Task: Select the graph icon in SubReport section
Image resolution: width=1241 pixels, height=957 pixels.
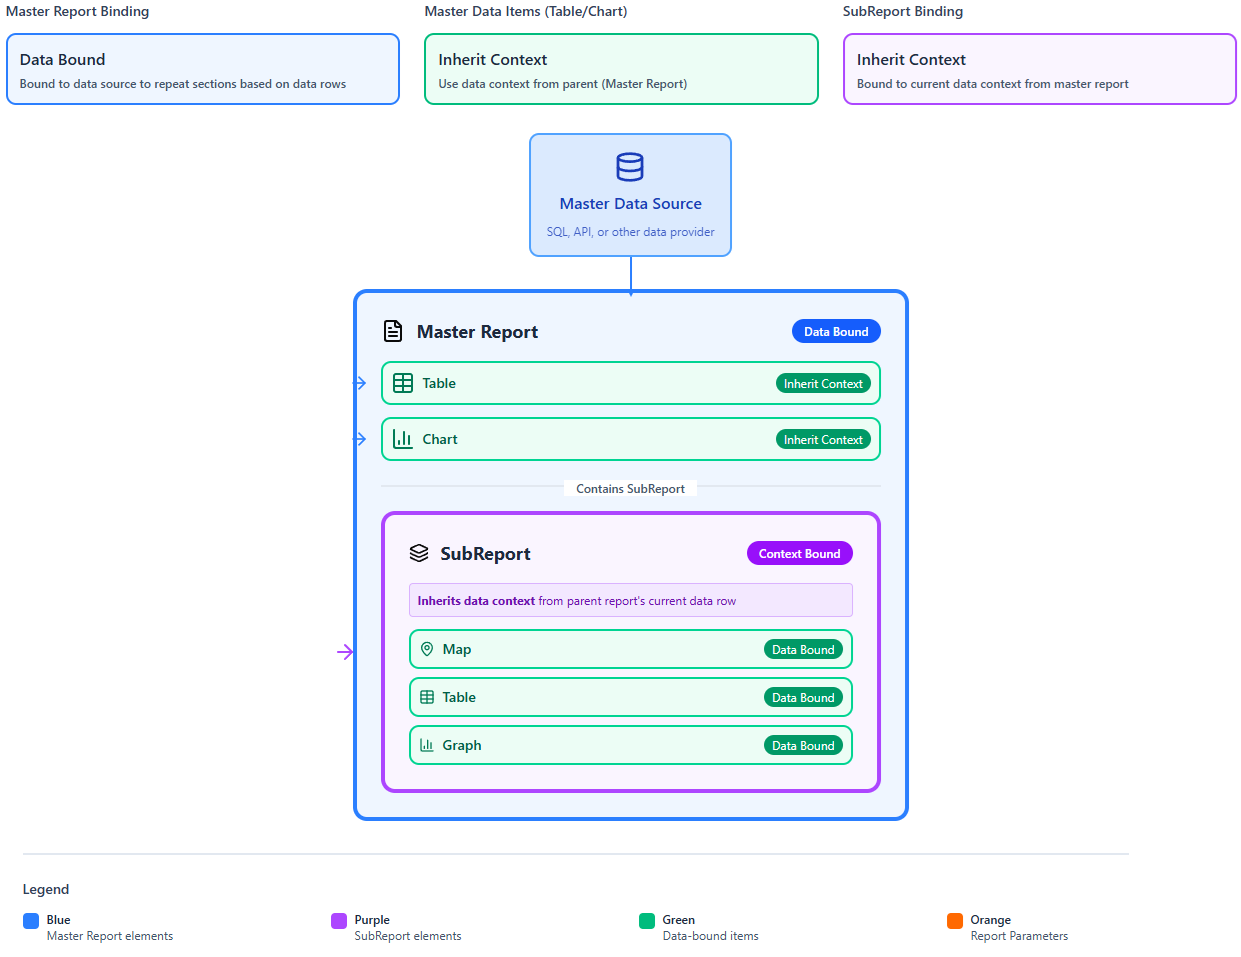Action: [x=428, y=745]
